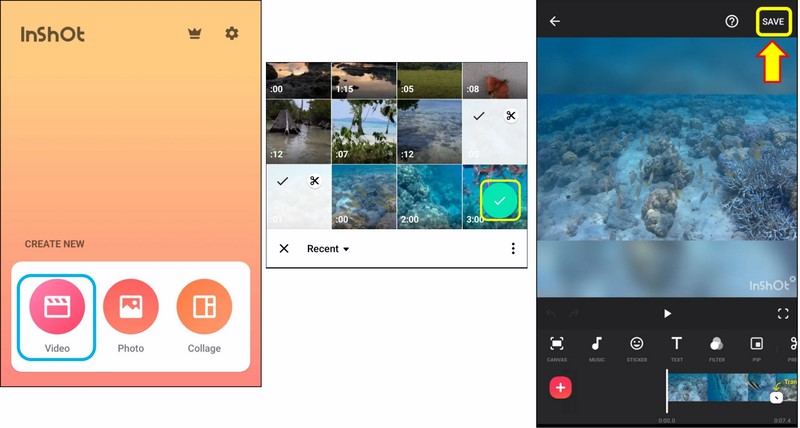Go back with the editor's left arrow
This screenshot has height=428, width=800.
pyautogui.click(x=555, y=21)
